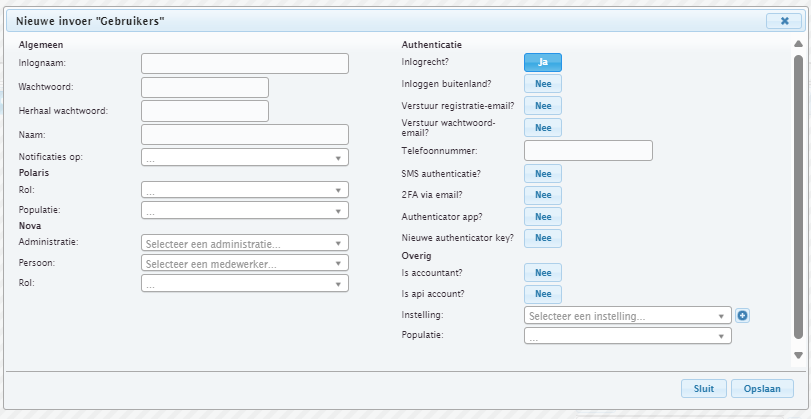Click the scrollbar down arrow
Viewport: 811px width, 419px height.
click(x=798, y=356)
